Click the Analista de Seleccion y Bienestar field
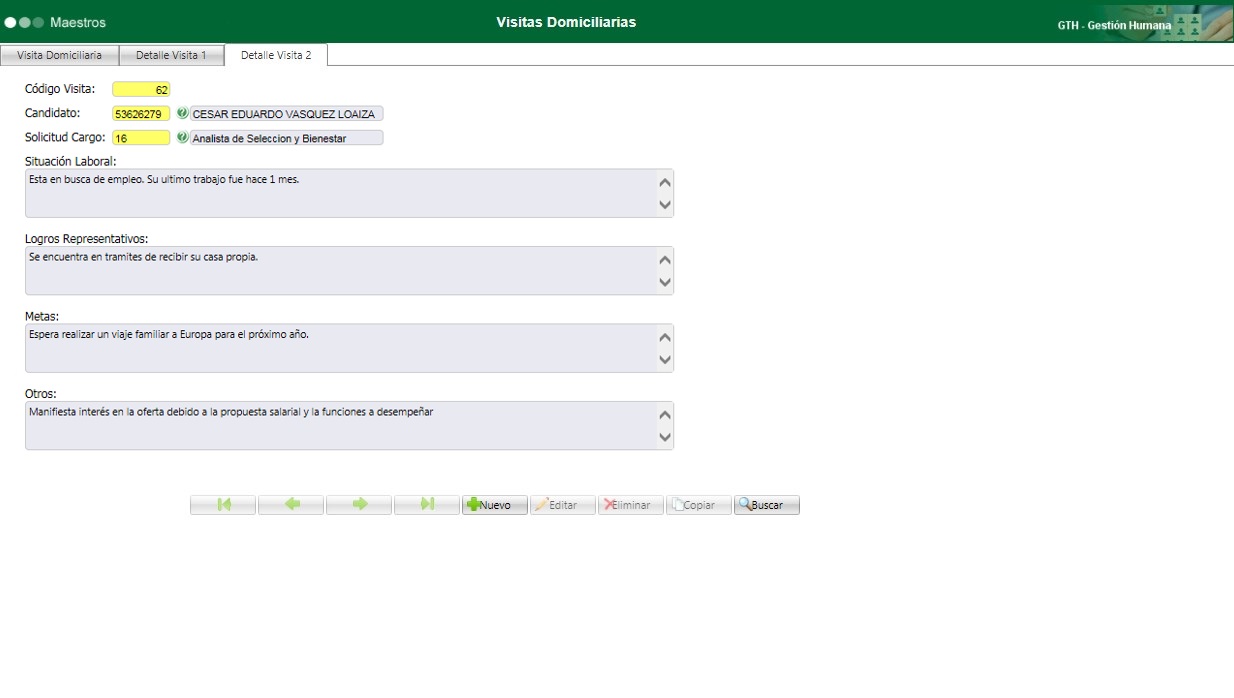Image resolution: width=1234 pixels, height=698 pixels. click(286, 138)
